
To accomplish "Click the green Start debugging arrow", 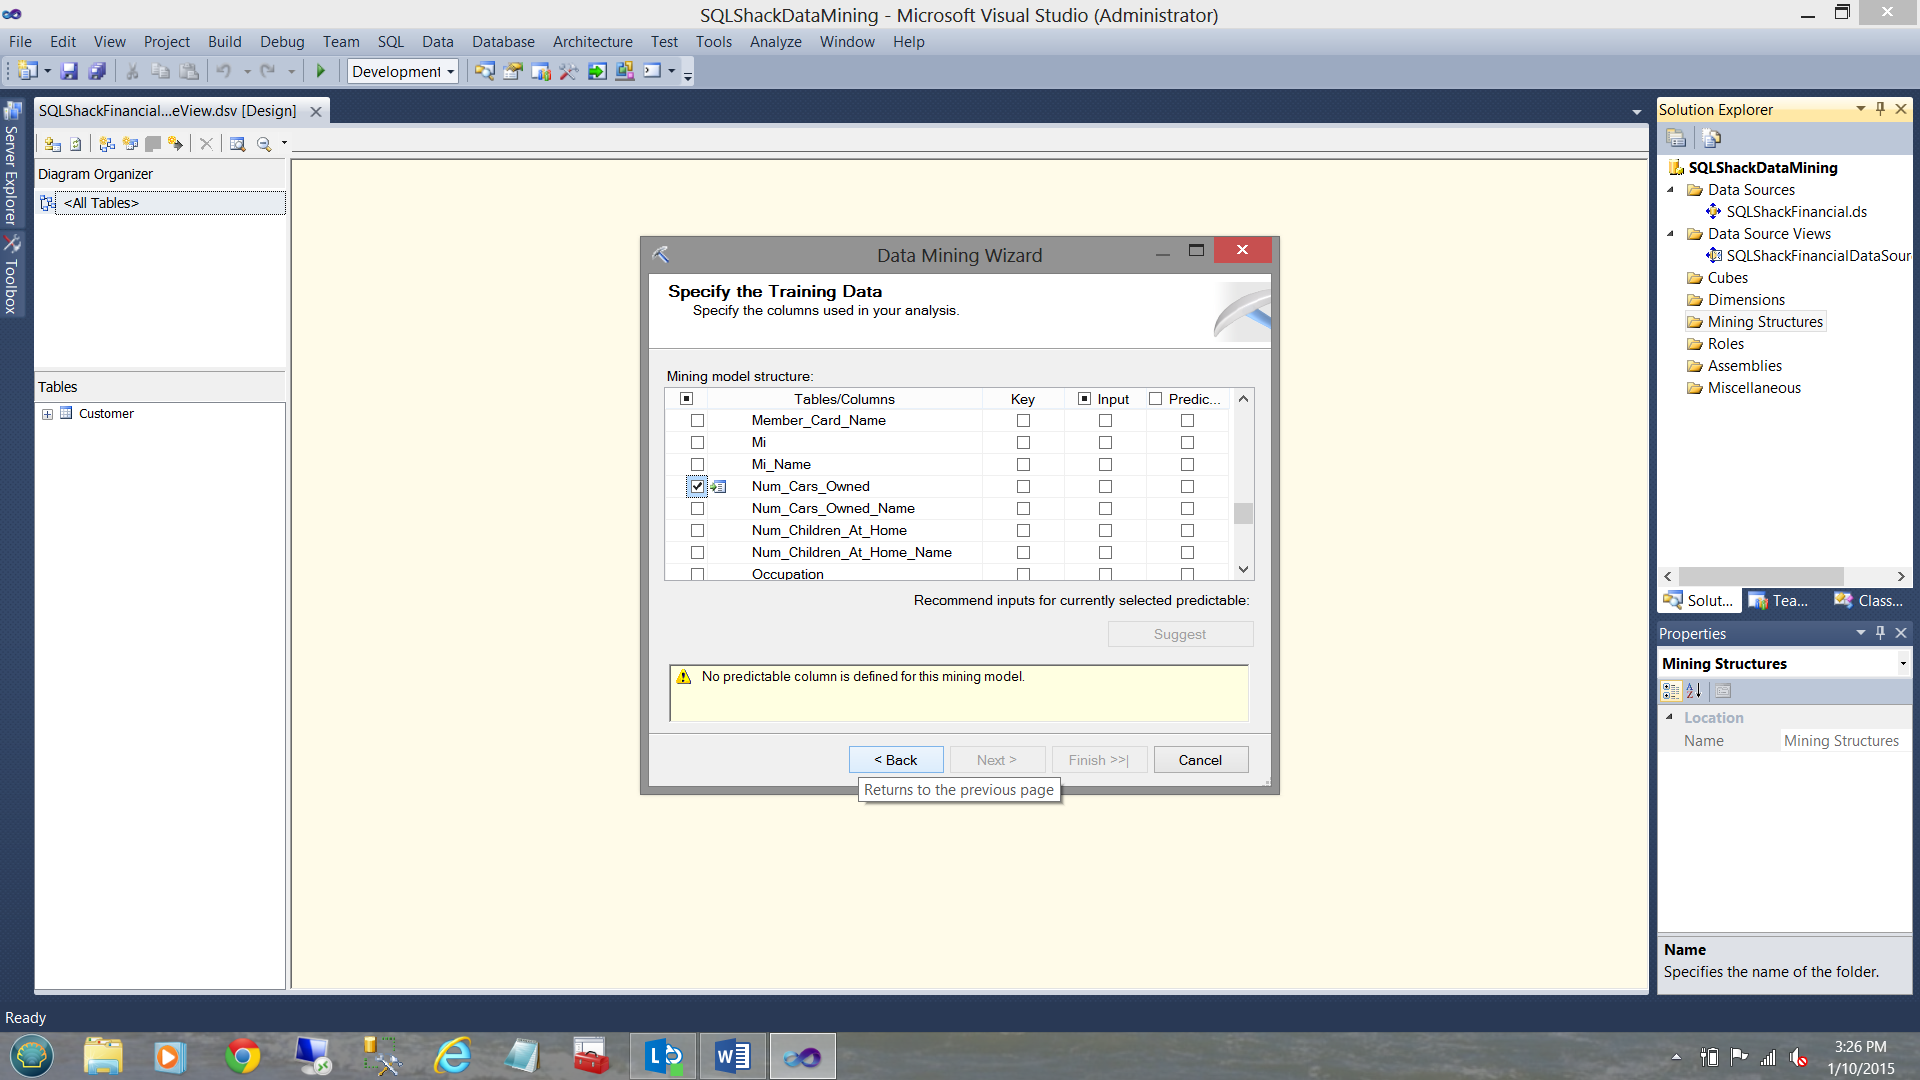I will coord(321,71).
